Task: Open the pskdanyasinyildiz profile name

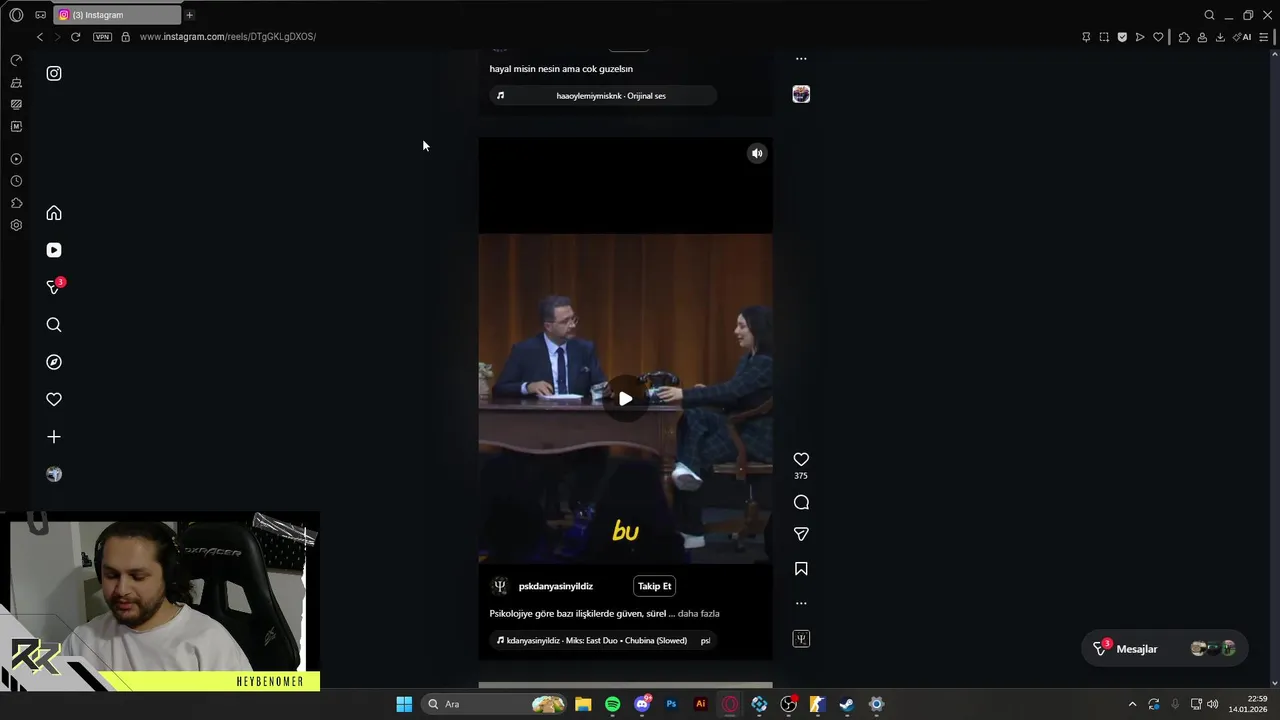Action: click(556, 586)
